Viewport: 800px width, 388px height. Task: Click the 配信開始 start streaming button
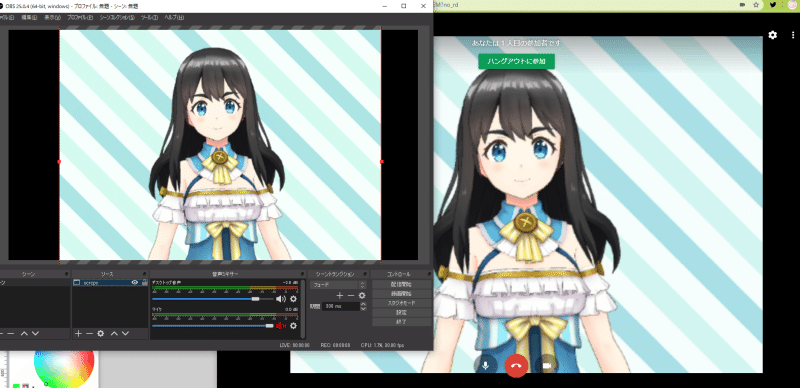click(402, 284)
